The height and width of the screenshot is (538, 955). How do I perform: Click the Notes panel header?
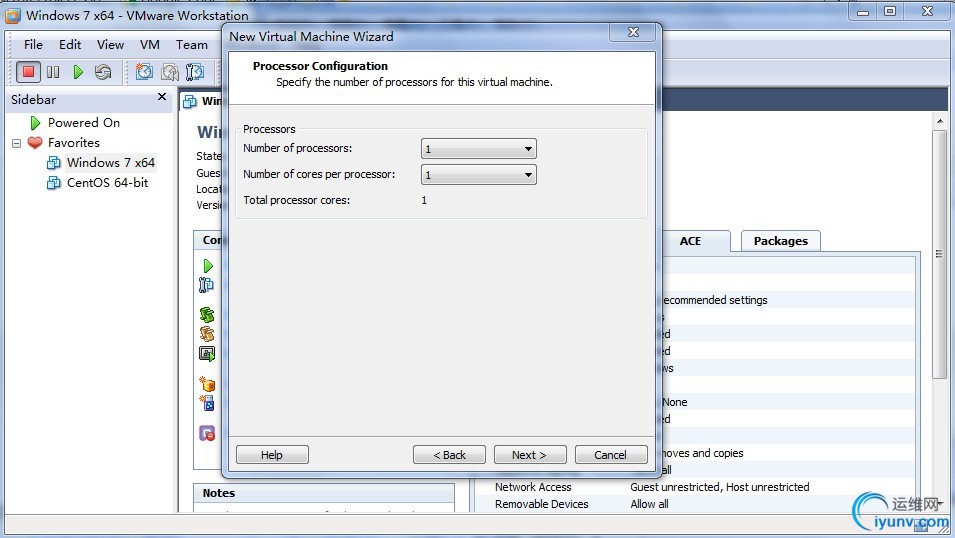[x=324, y=493]
